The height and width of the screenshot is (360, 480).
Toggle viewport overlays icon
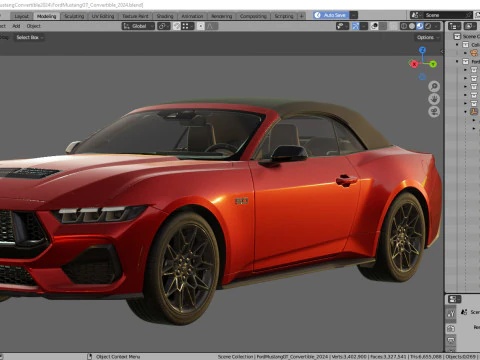point(374,26)
